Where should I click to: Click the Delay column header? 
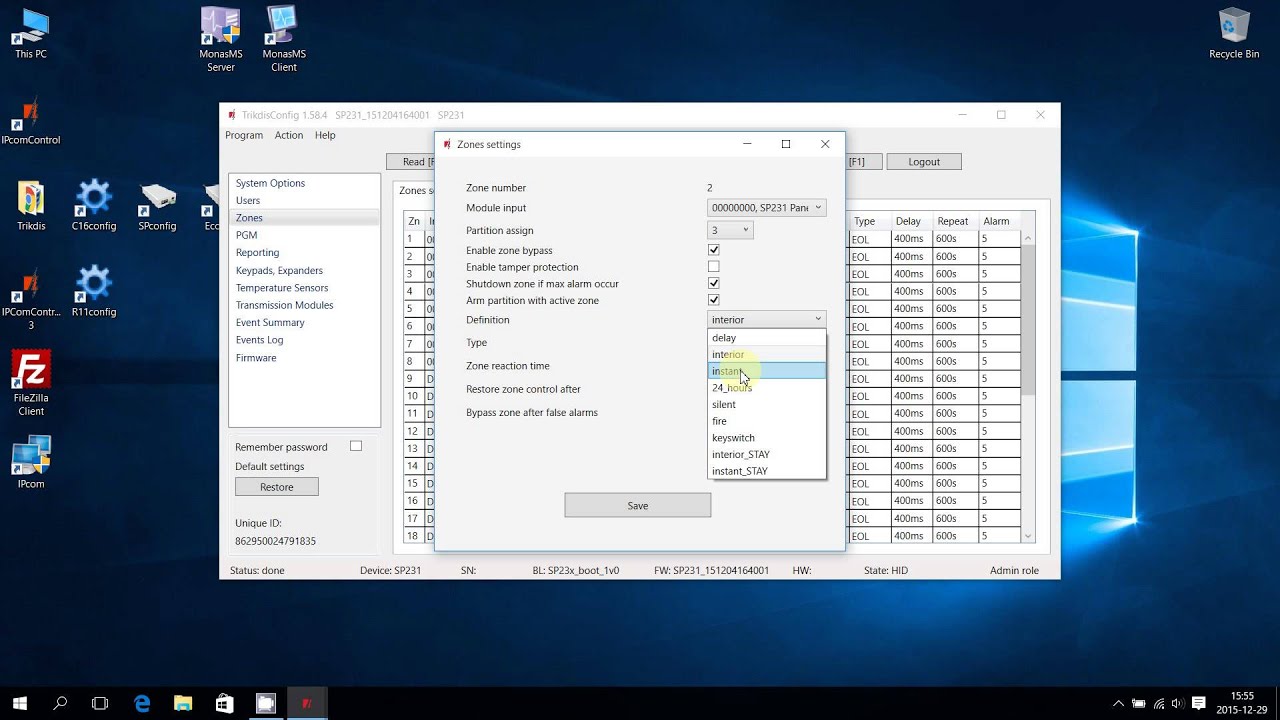[x=908, y=221]
